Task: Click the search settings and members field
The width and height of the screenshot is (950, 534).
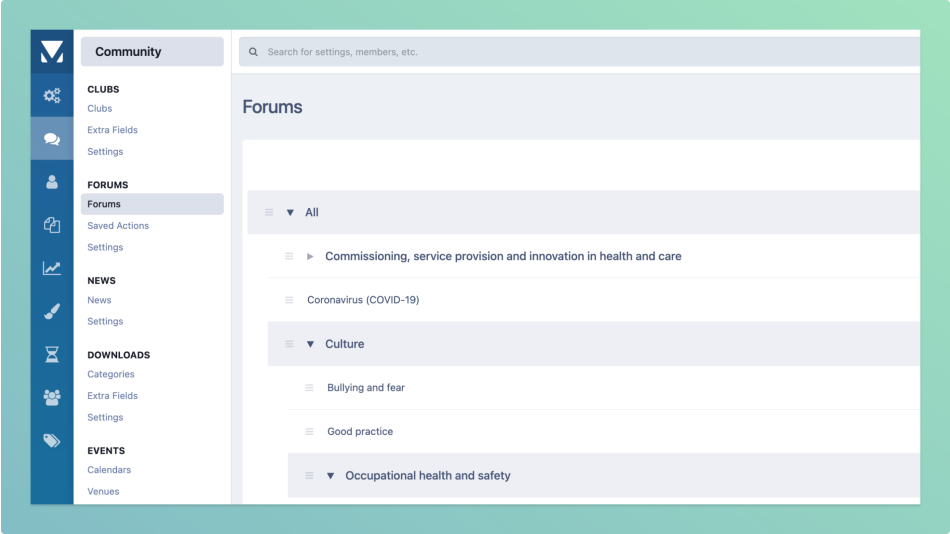Action: point(580,52)
